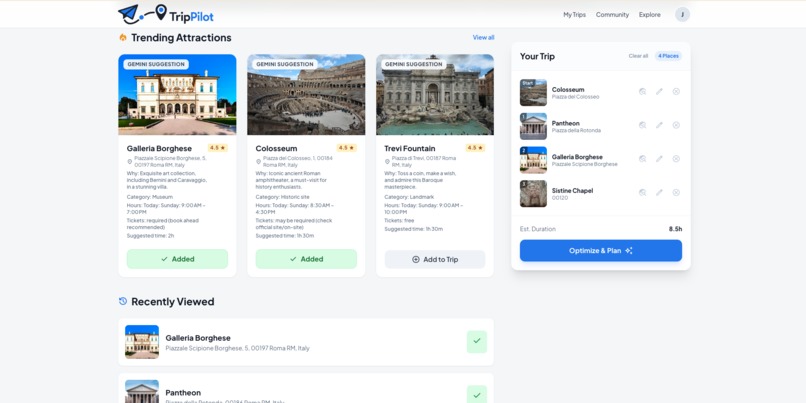Click the location pin on Trevi Fountain card

(387, 161)
